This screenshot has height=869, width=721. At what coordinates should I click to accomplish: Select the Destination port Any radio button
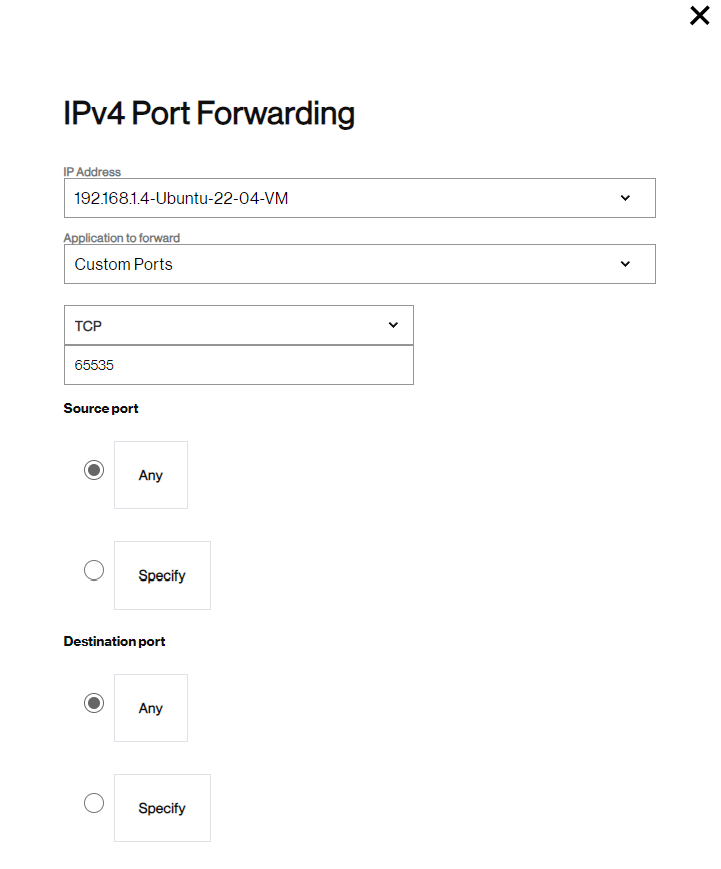94,703
